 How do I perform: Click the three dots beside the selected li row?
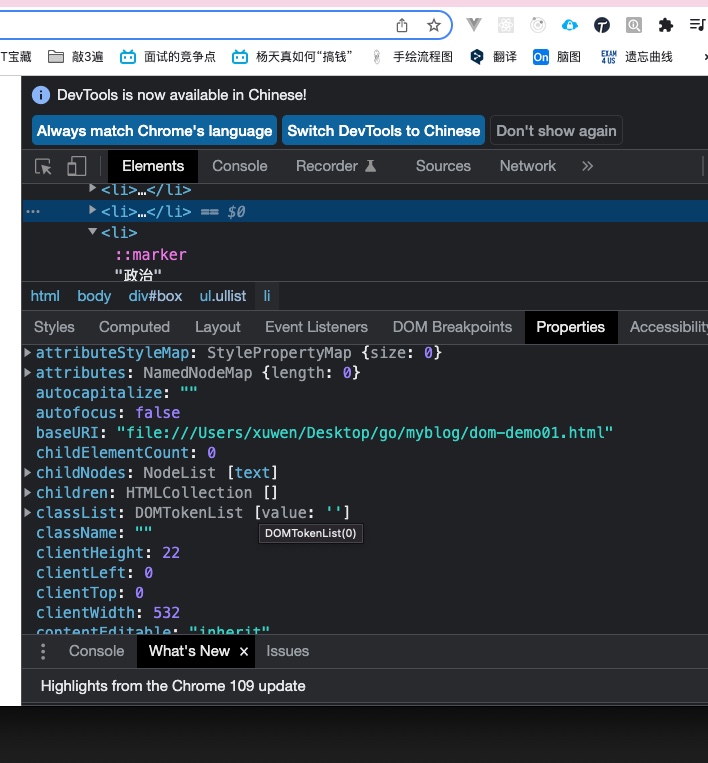point(33,211)
